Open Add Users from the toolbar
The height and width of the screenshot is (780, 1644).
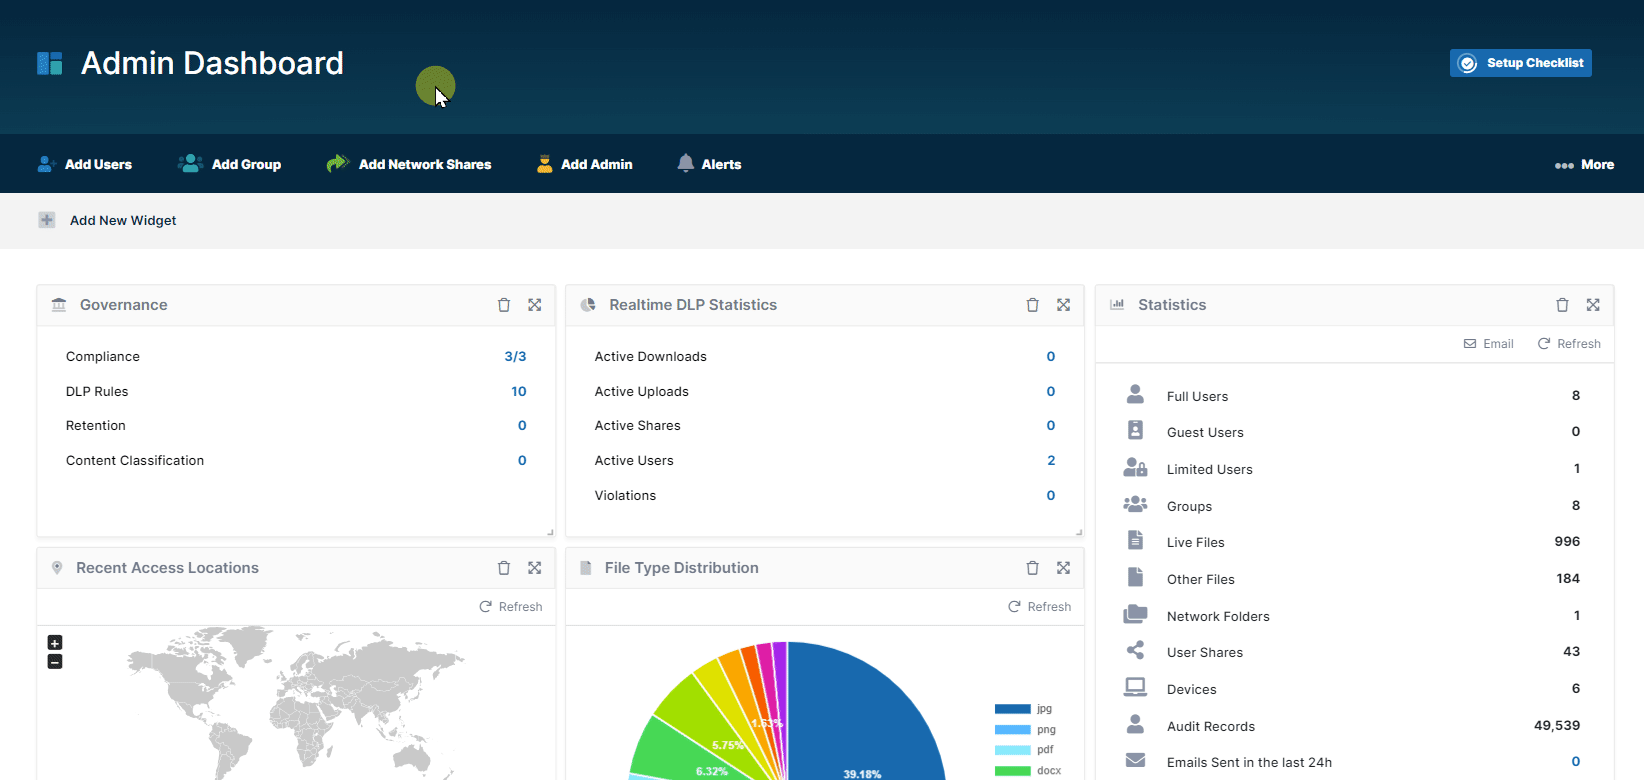(x=85, y=165)
